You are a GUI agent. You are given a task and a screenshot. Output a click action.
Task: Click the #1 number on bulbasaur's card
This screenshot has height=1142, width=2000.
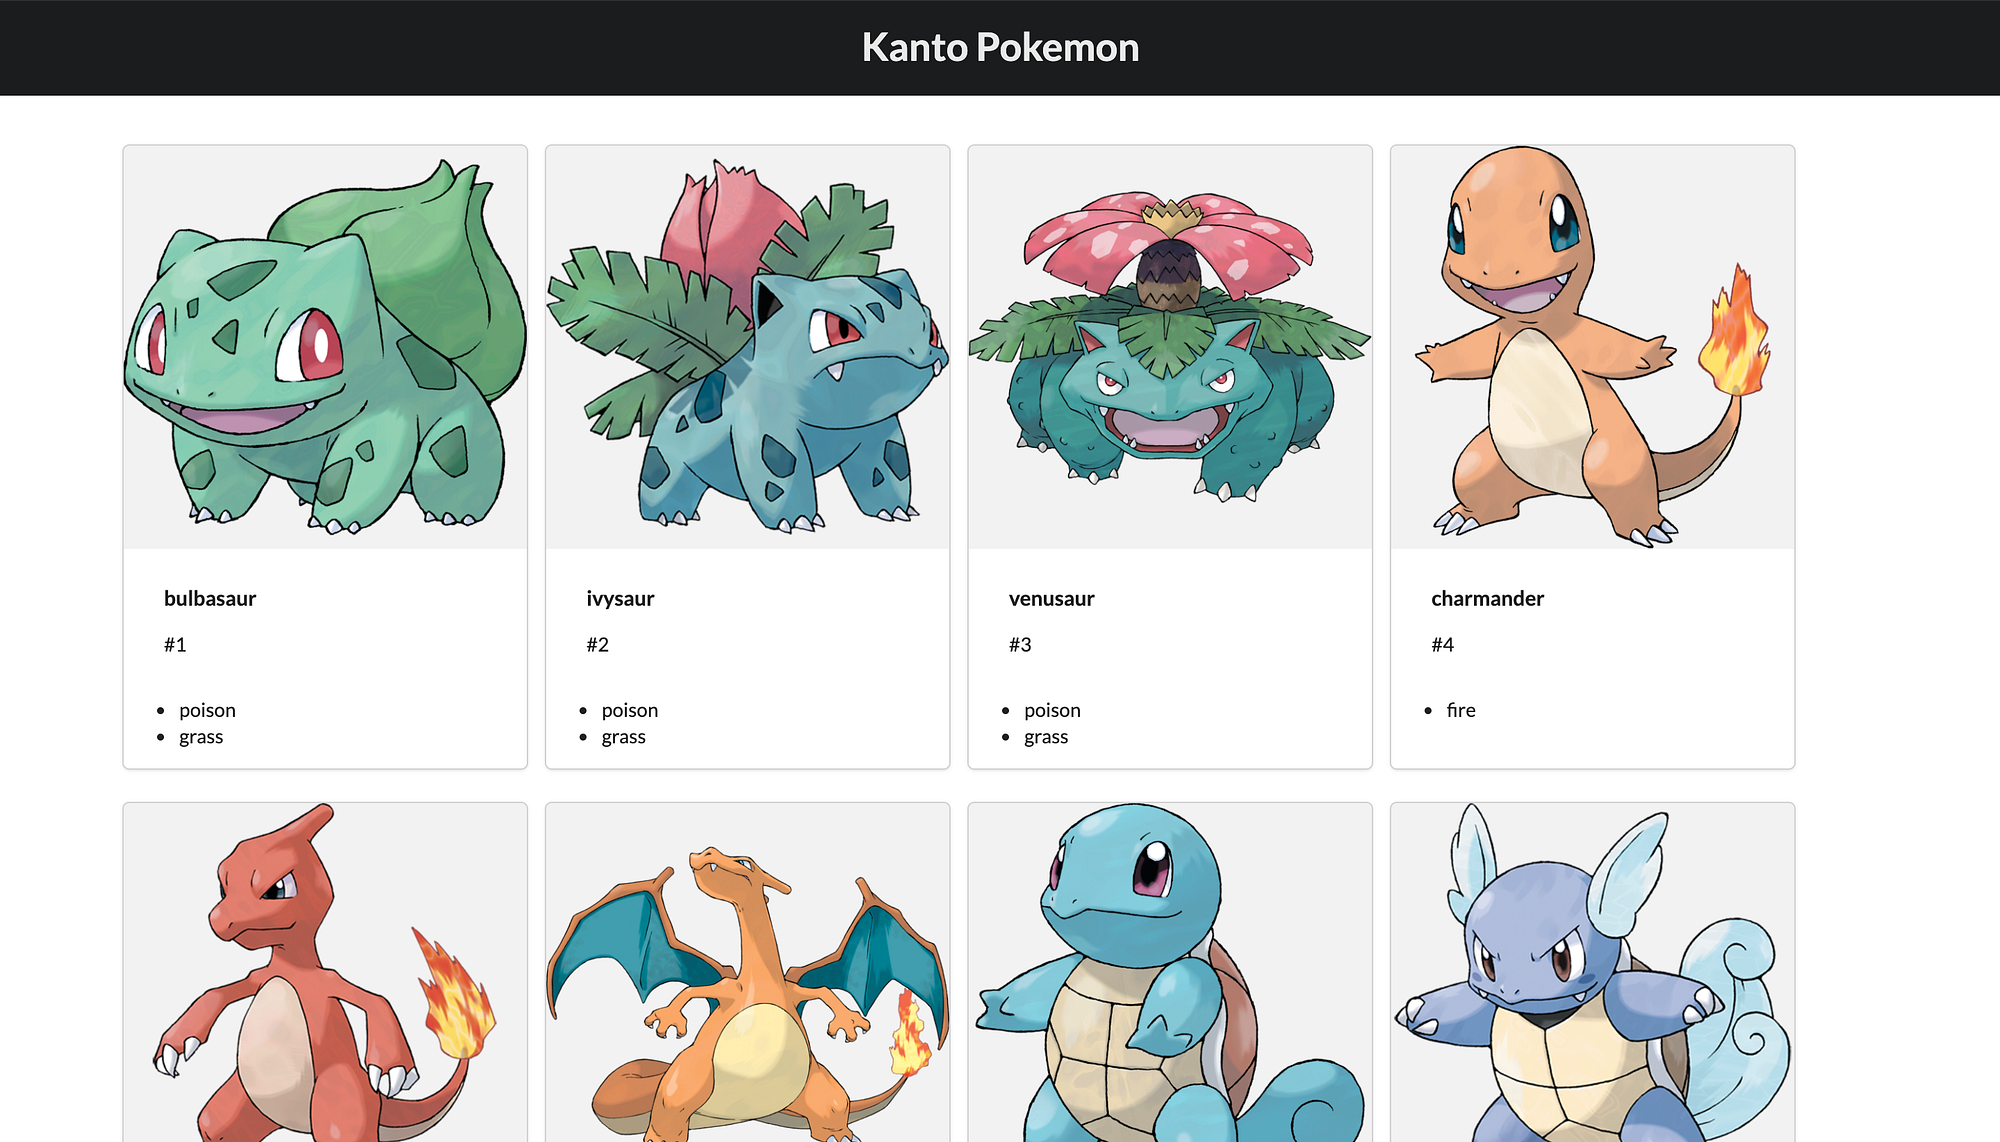click(x=177, y=645)
